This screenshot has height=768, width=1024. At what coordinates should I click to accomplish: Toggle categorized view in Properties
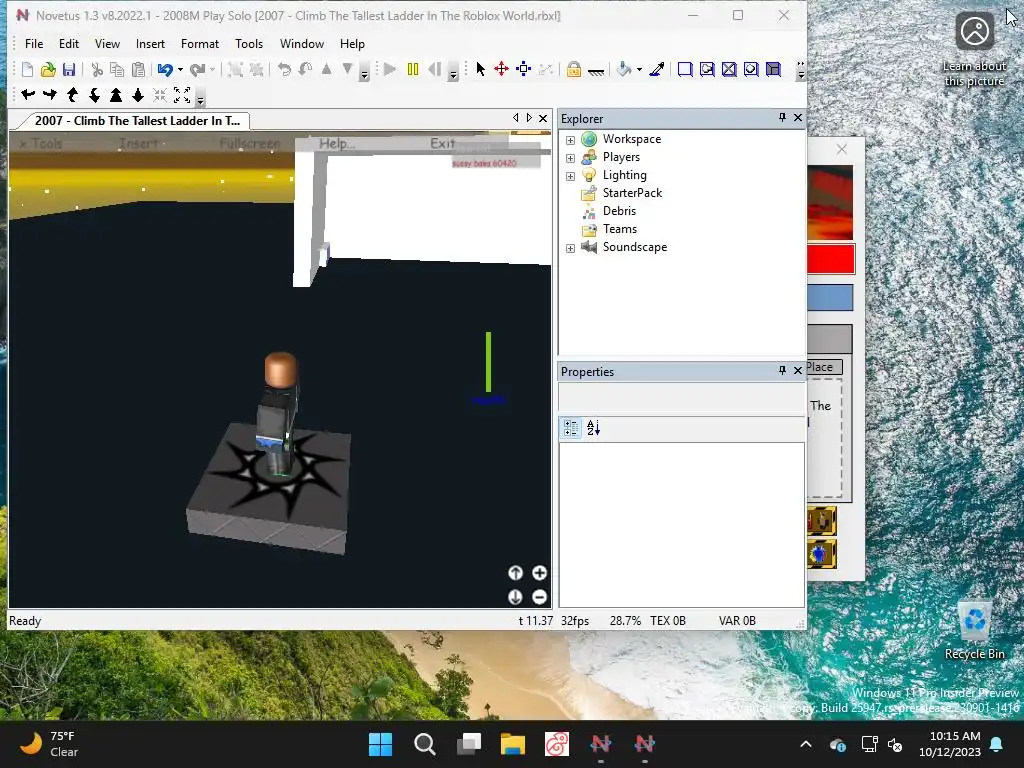571,428
